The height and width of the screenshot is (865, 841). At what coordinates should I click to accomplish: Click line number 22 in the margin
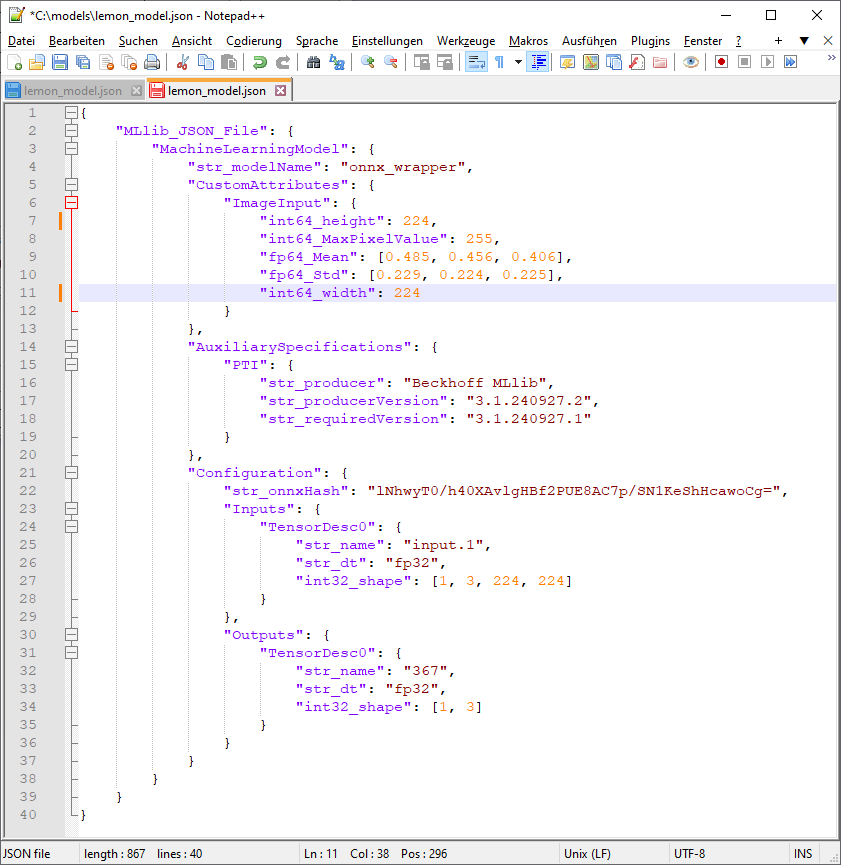pyautogui.click(x=28, y=491)
